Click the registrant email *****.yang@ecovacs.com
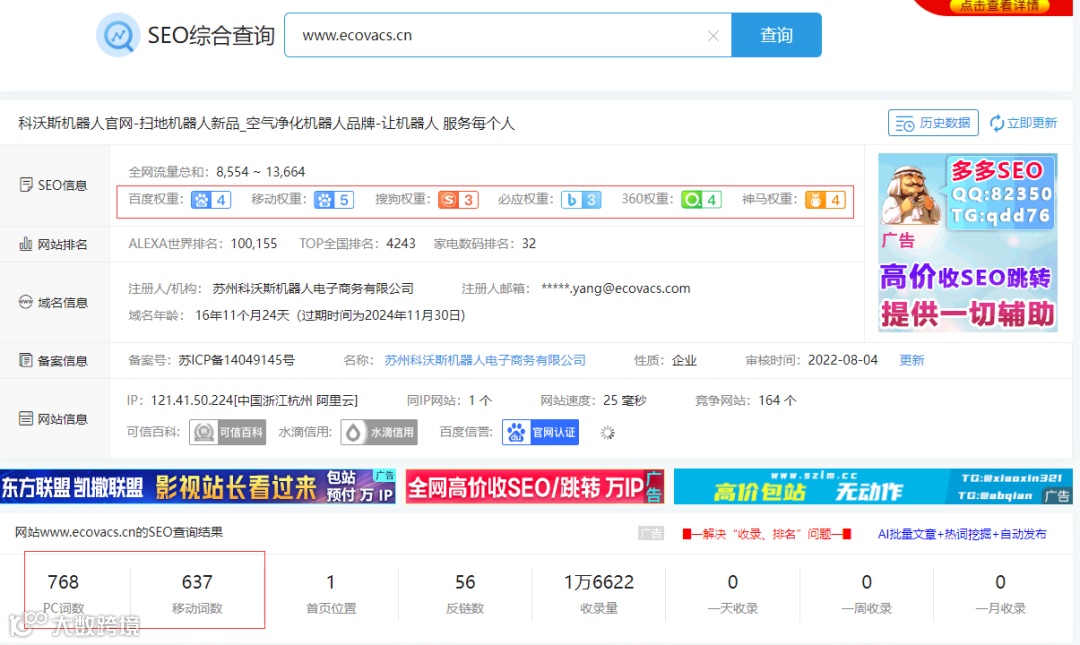1080x645 pixels. tap(616, 289)
